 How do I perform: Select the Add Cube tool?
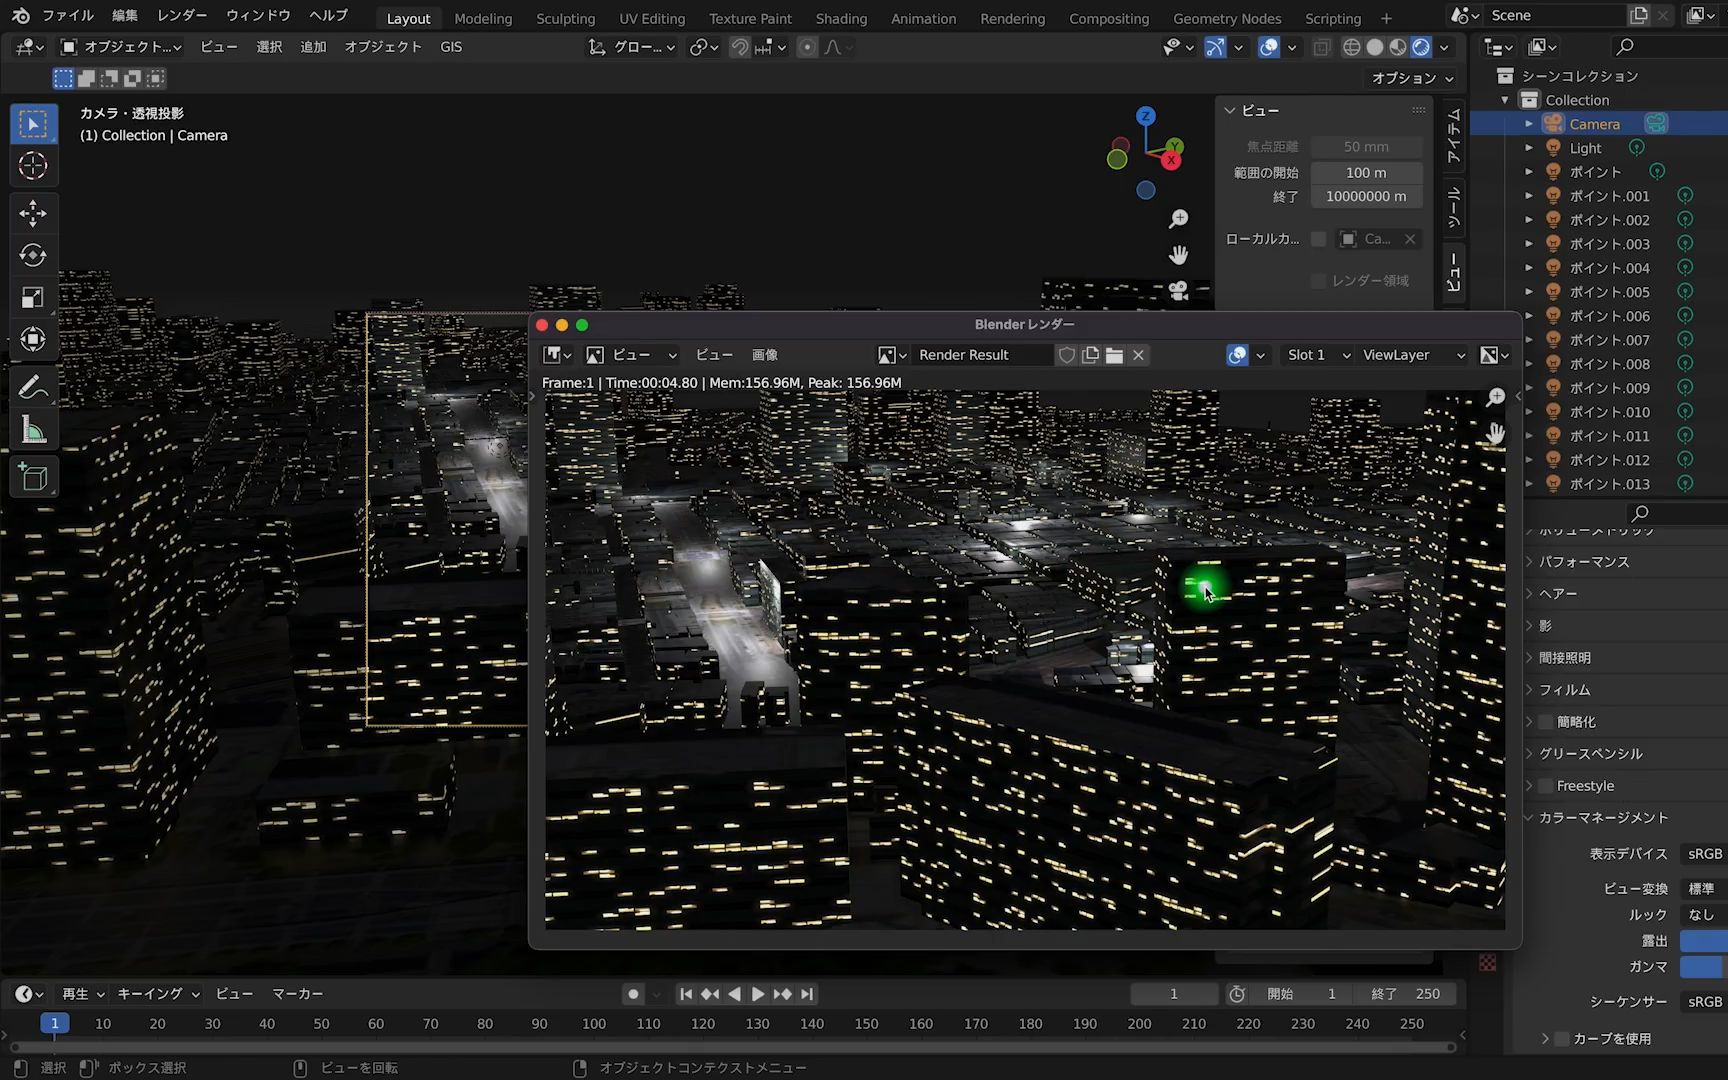tap(33, 477)
